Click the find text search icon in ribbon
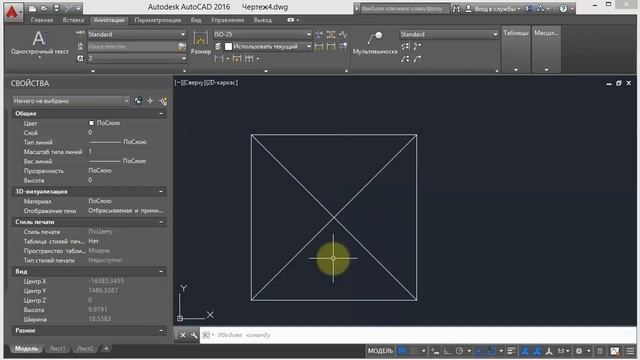This screenshot has height=360, width=640. (182, 47)
